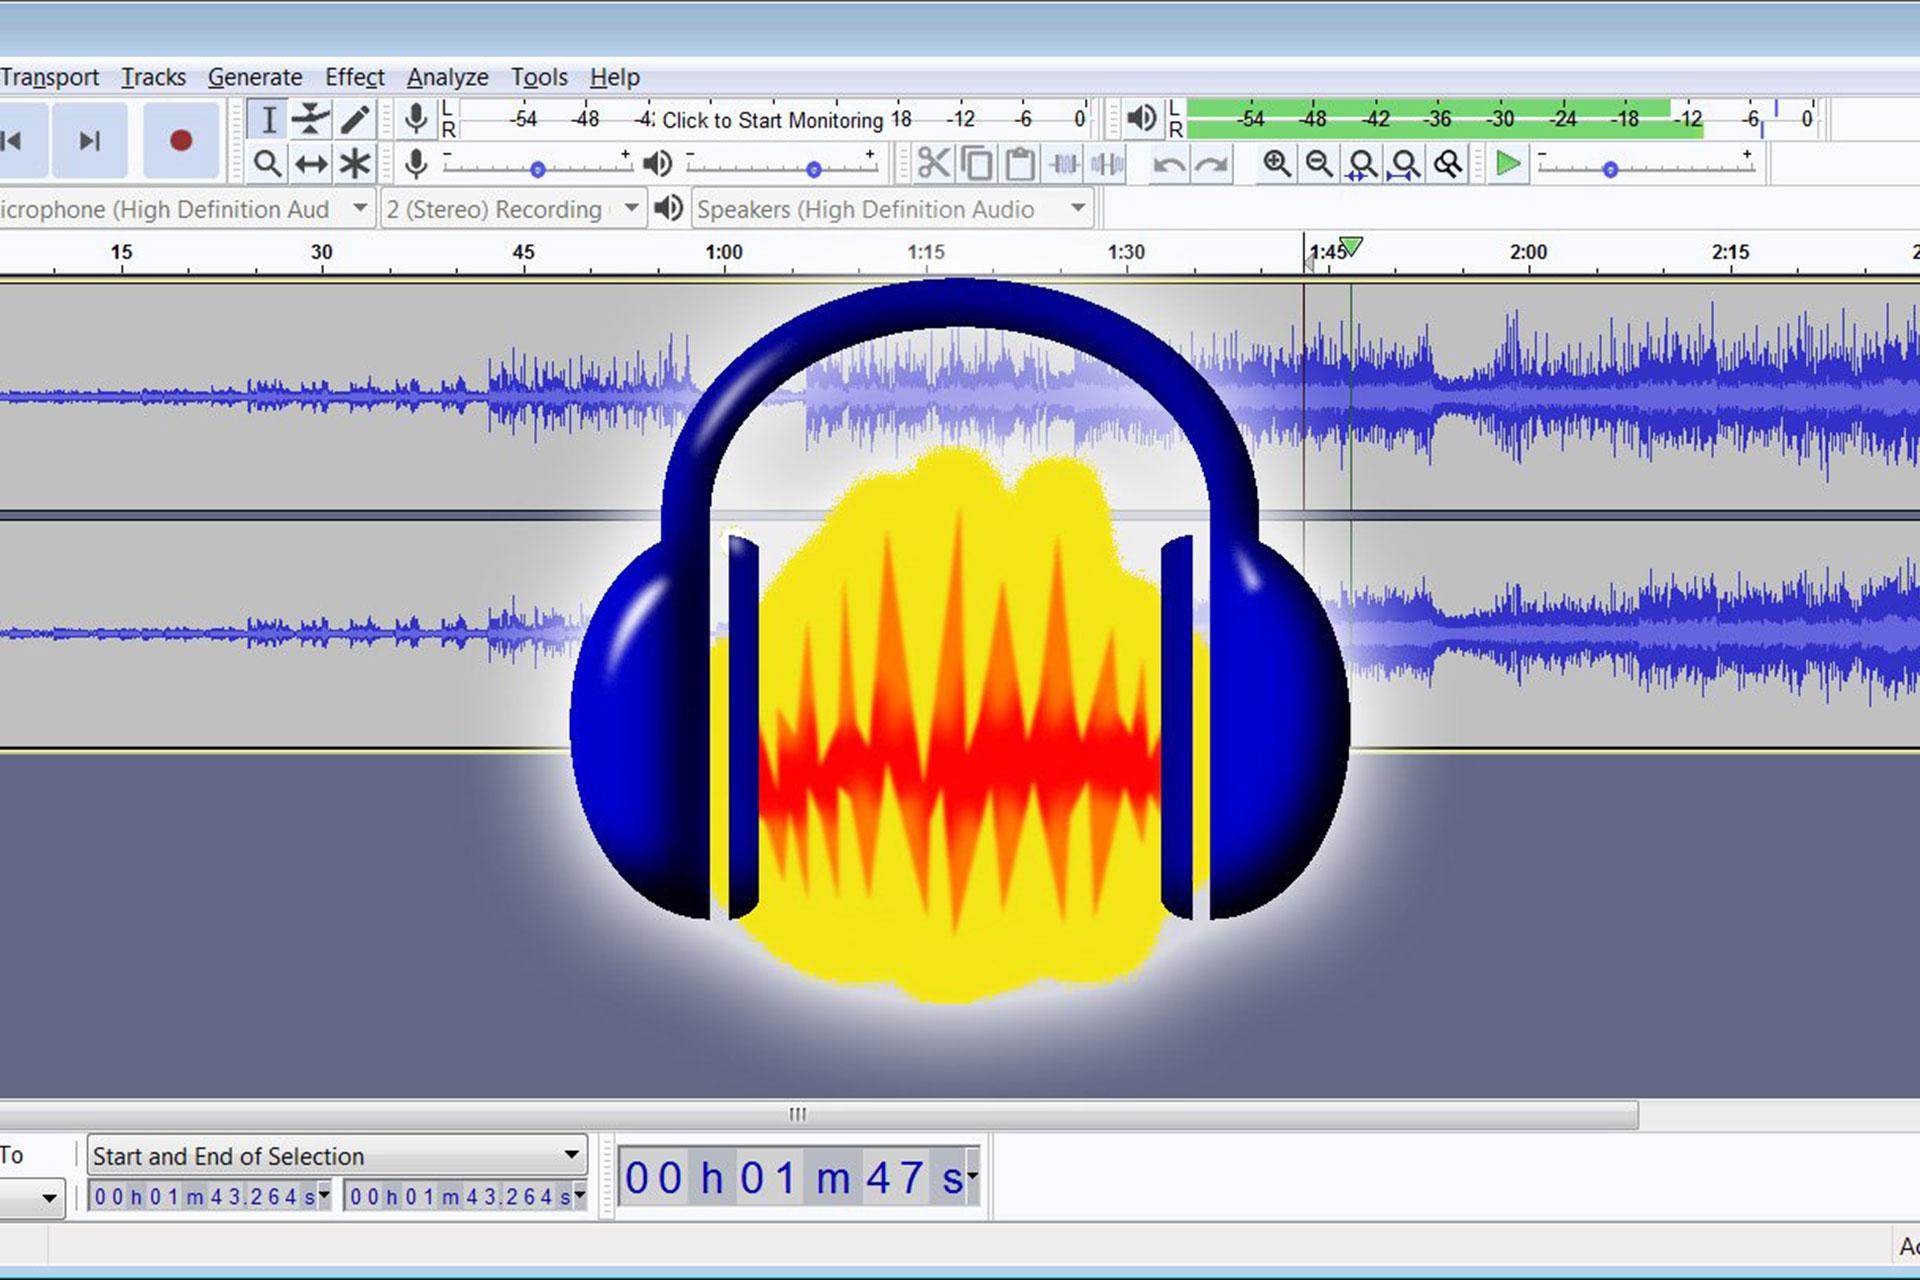Select the Selection (I-beam) tool

pos(268,120)
